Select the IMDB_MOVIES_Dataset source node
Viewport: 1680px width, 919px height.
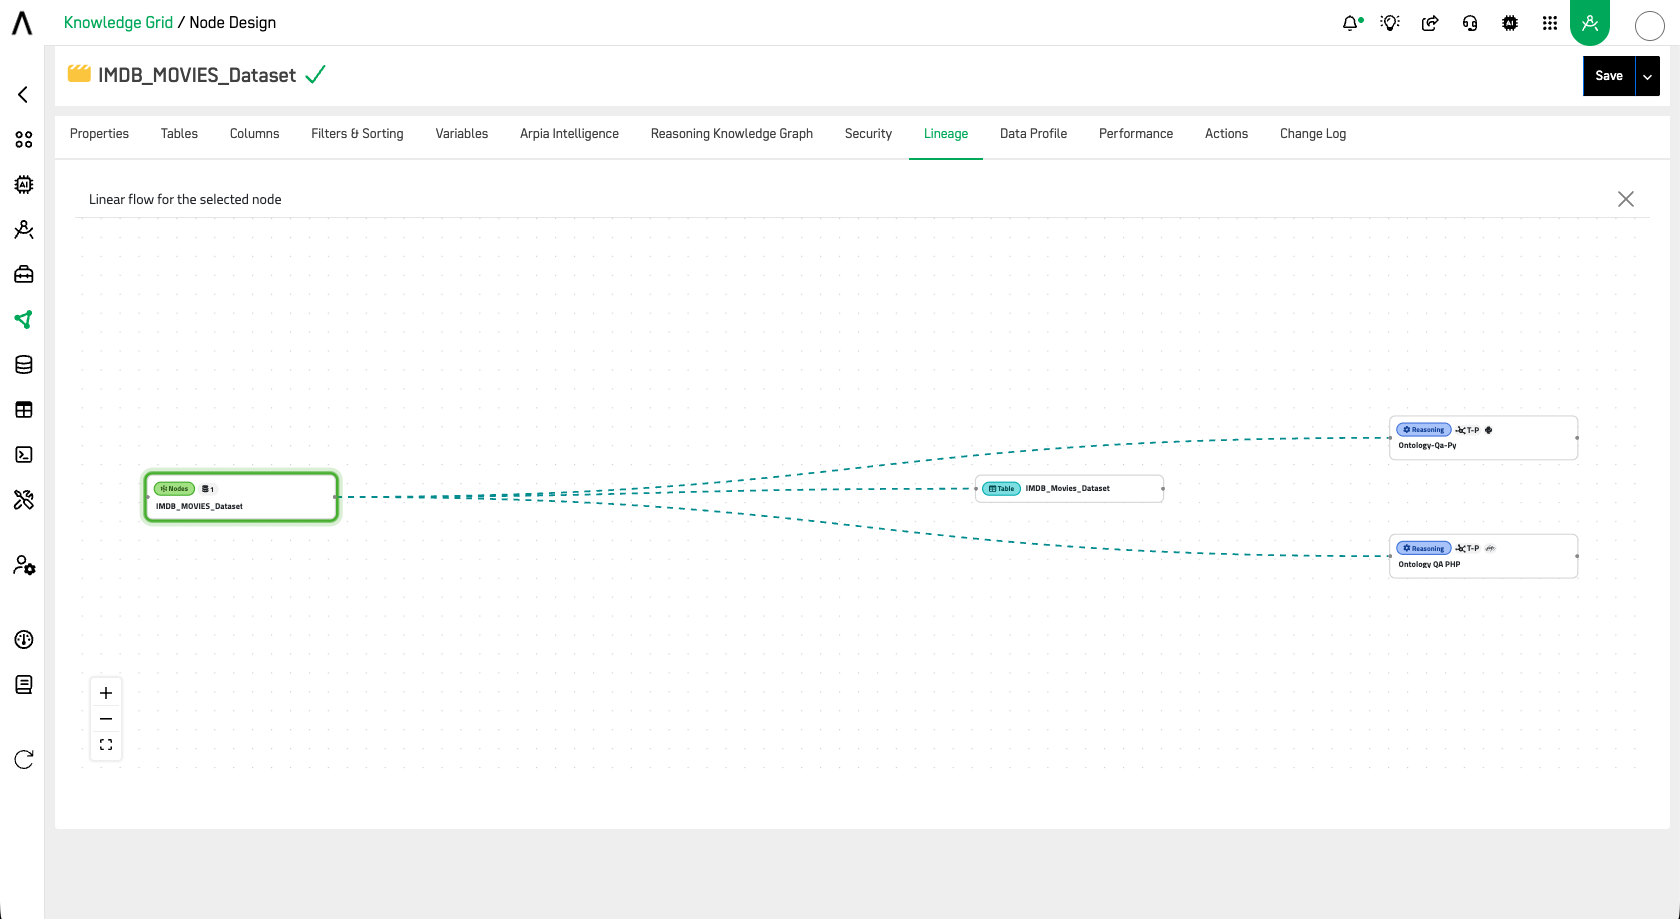coord(241,497)
